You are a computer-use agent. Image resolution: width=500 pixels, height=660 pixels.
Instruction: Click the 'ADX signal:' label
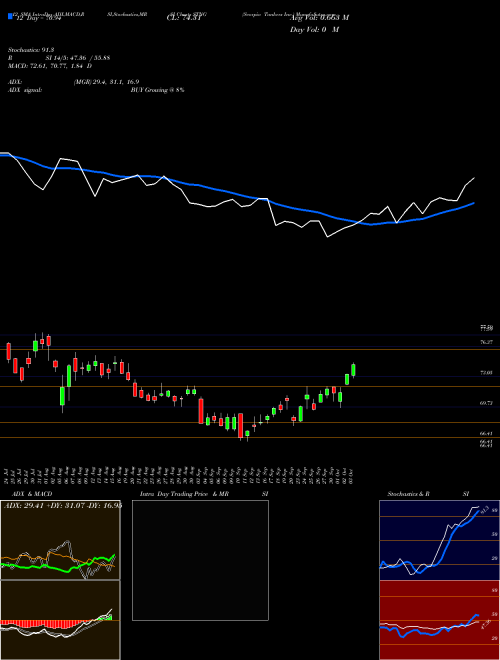(25, 90)
